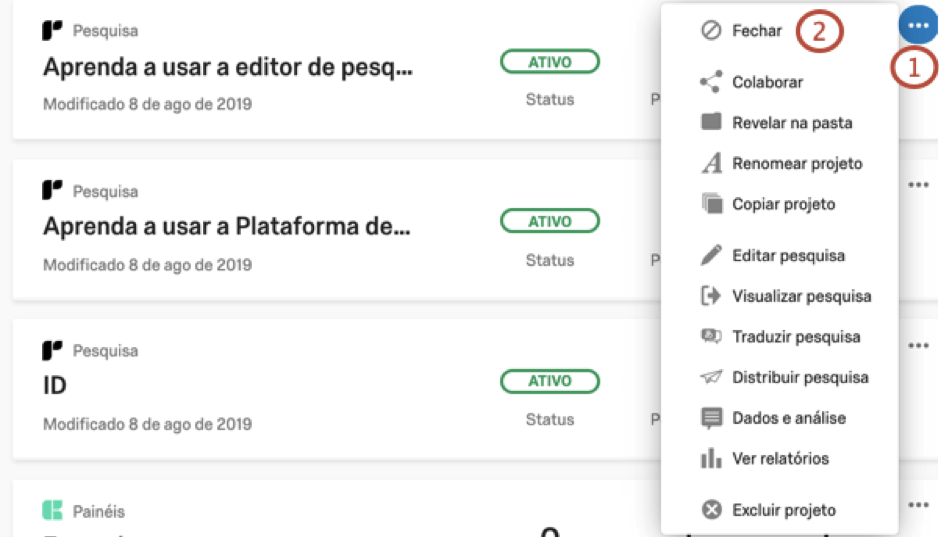Click the Visualizar pesquisa arrow icon
Screen dimensions: 939x537
711,296
